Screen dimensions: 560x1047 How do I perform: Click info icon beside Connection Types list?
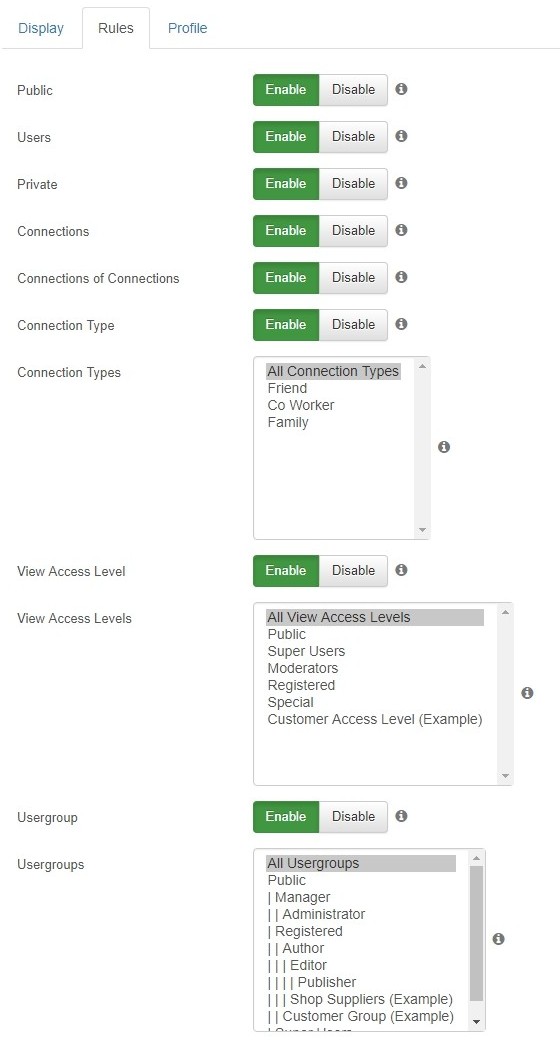[x=444, y=447]
